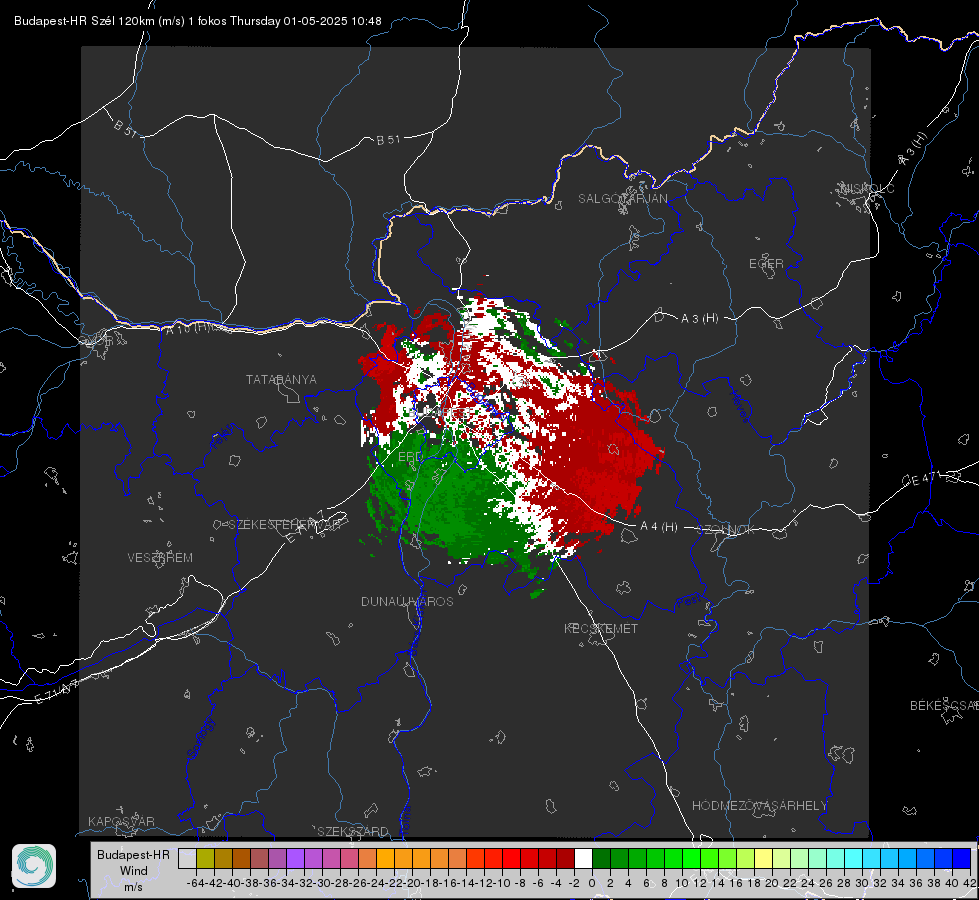Click the SALGÓTARJÁN city label

tap(622, 199)
